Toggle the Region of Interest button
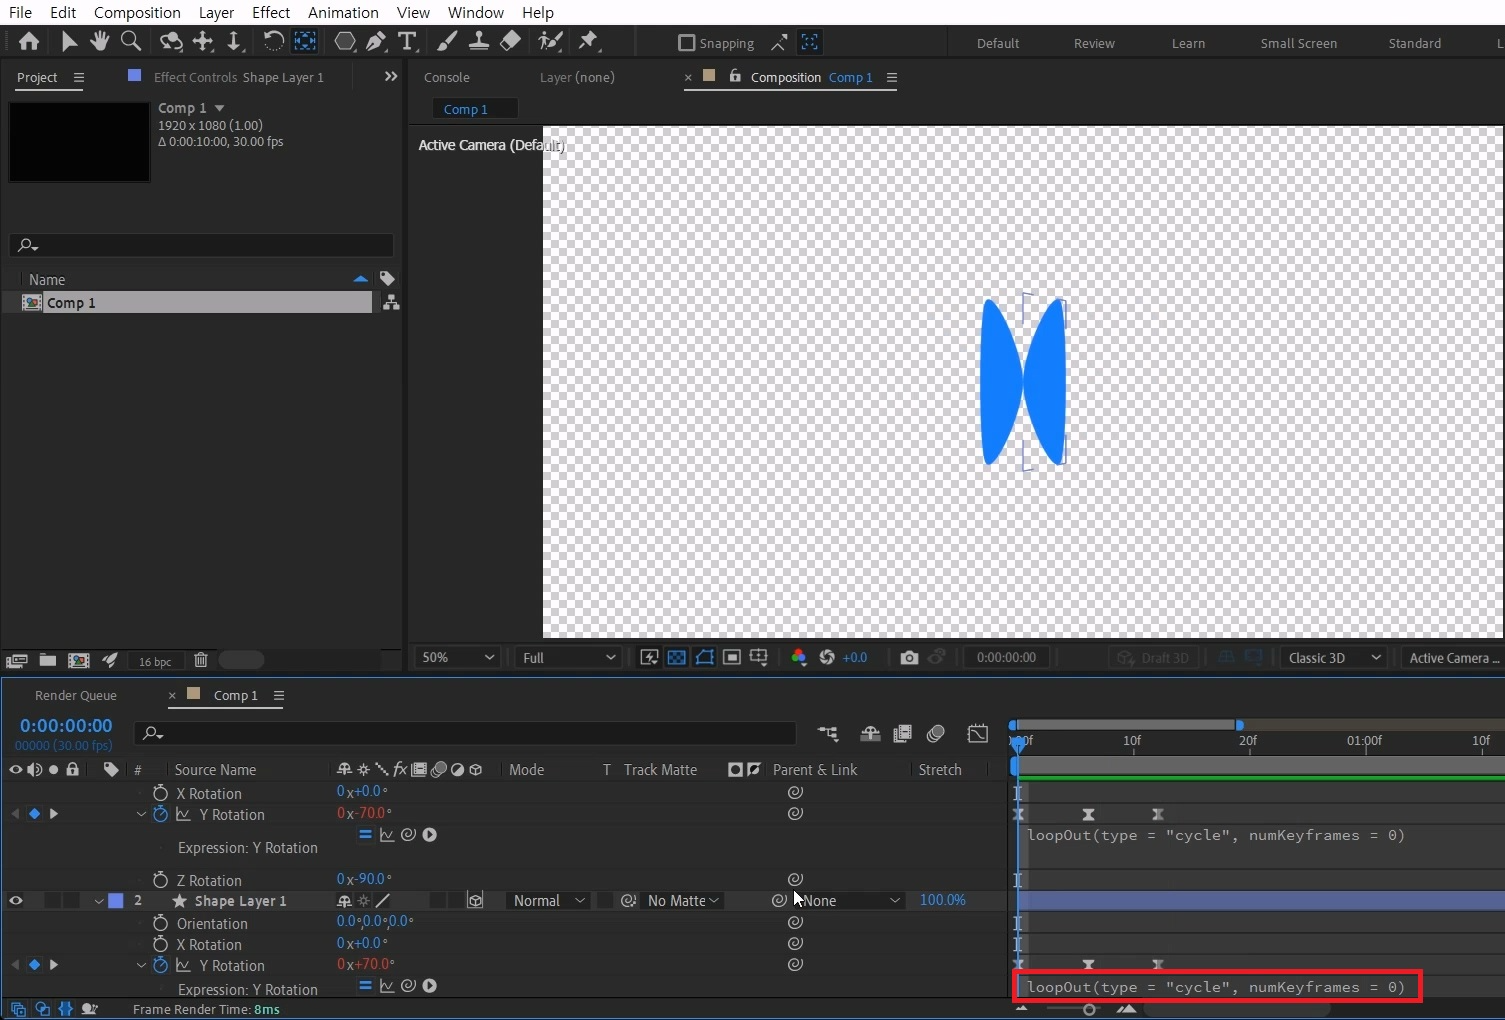This screenshot has height=1020, width=1505. coord(732,657)
